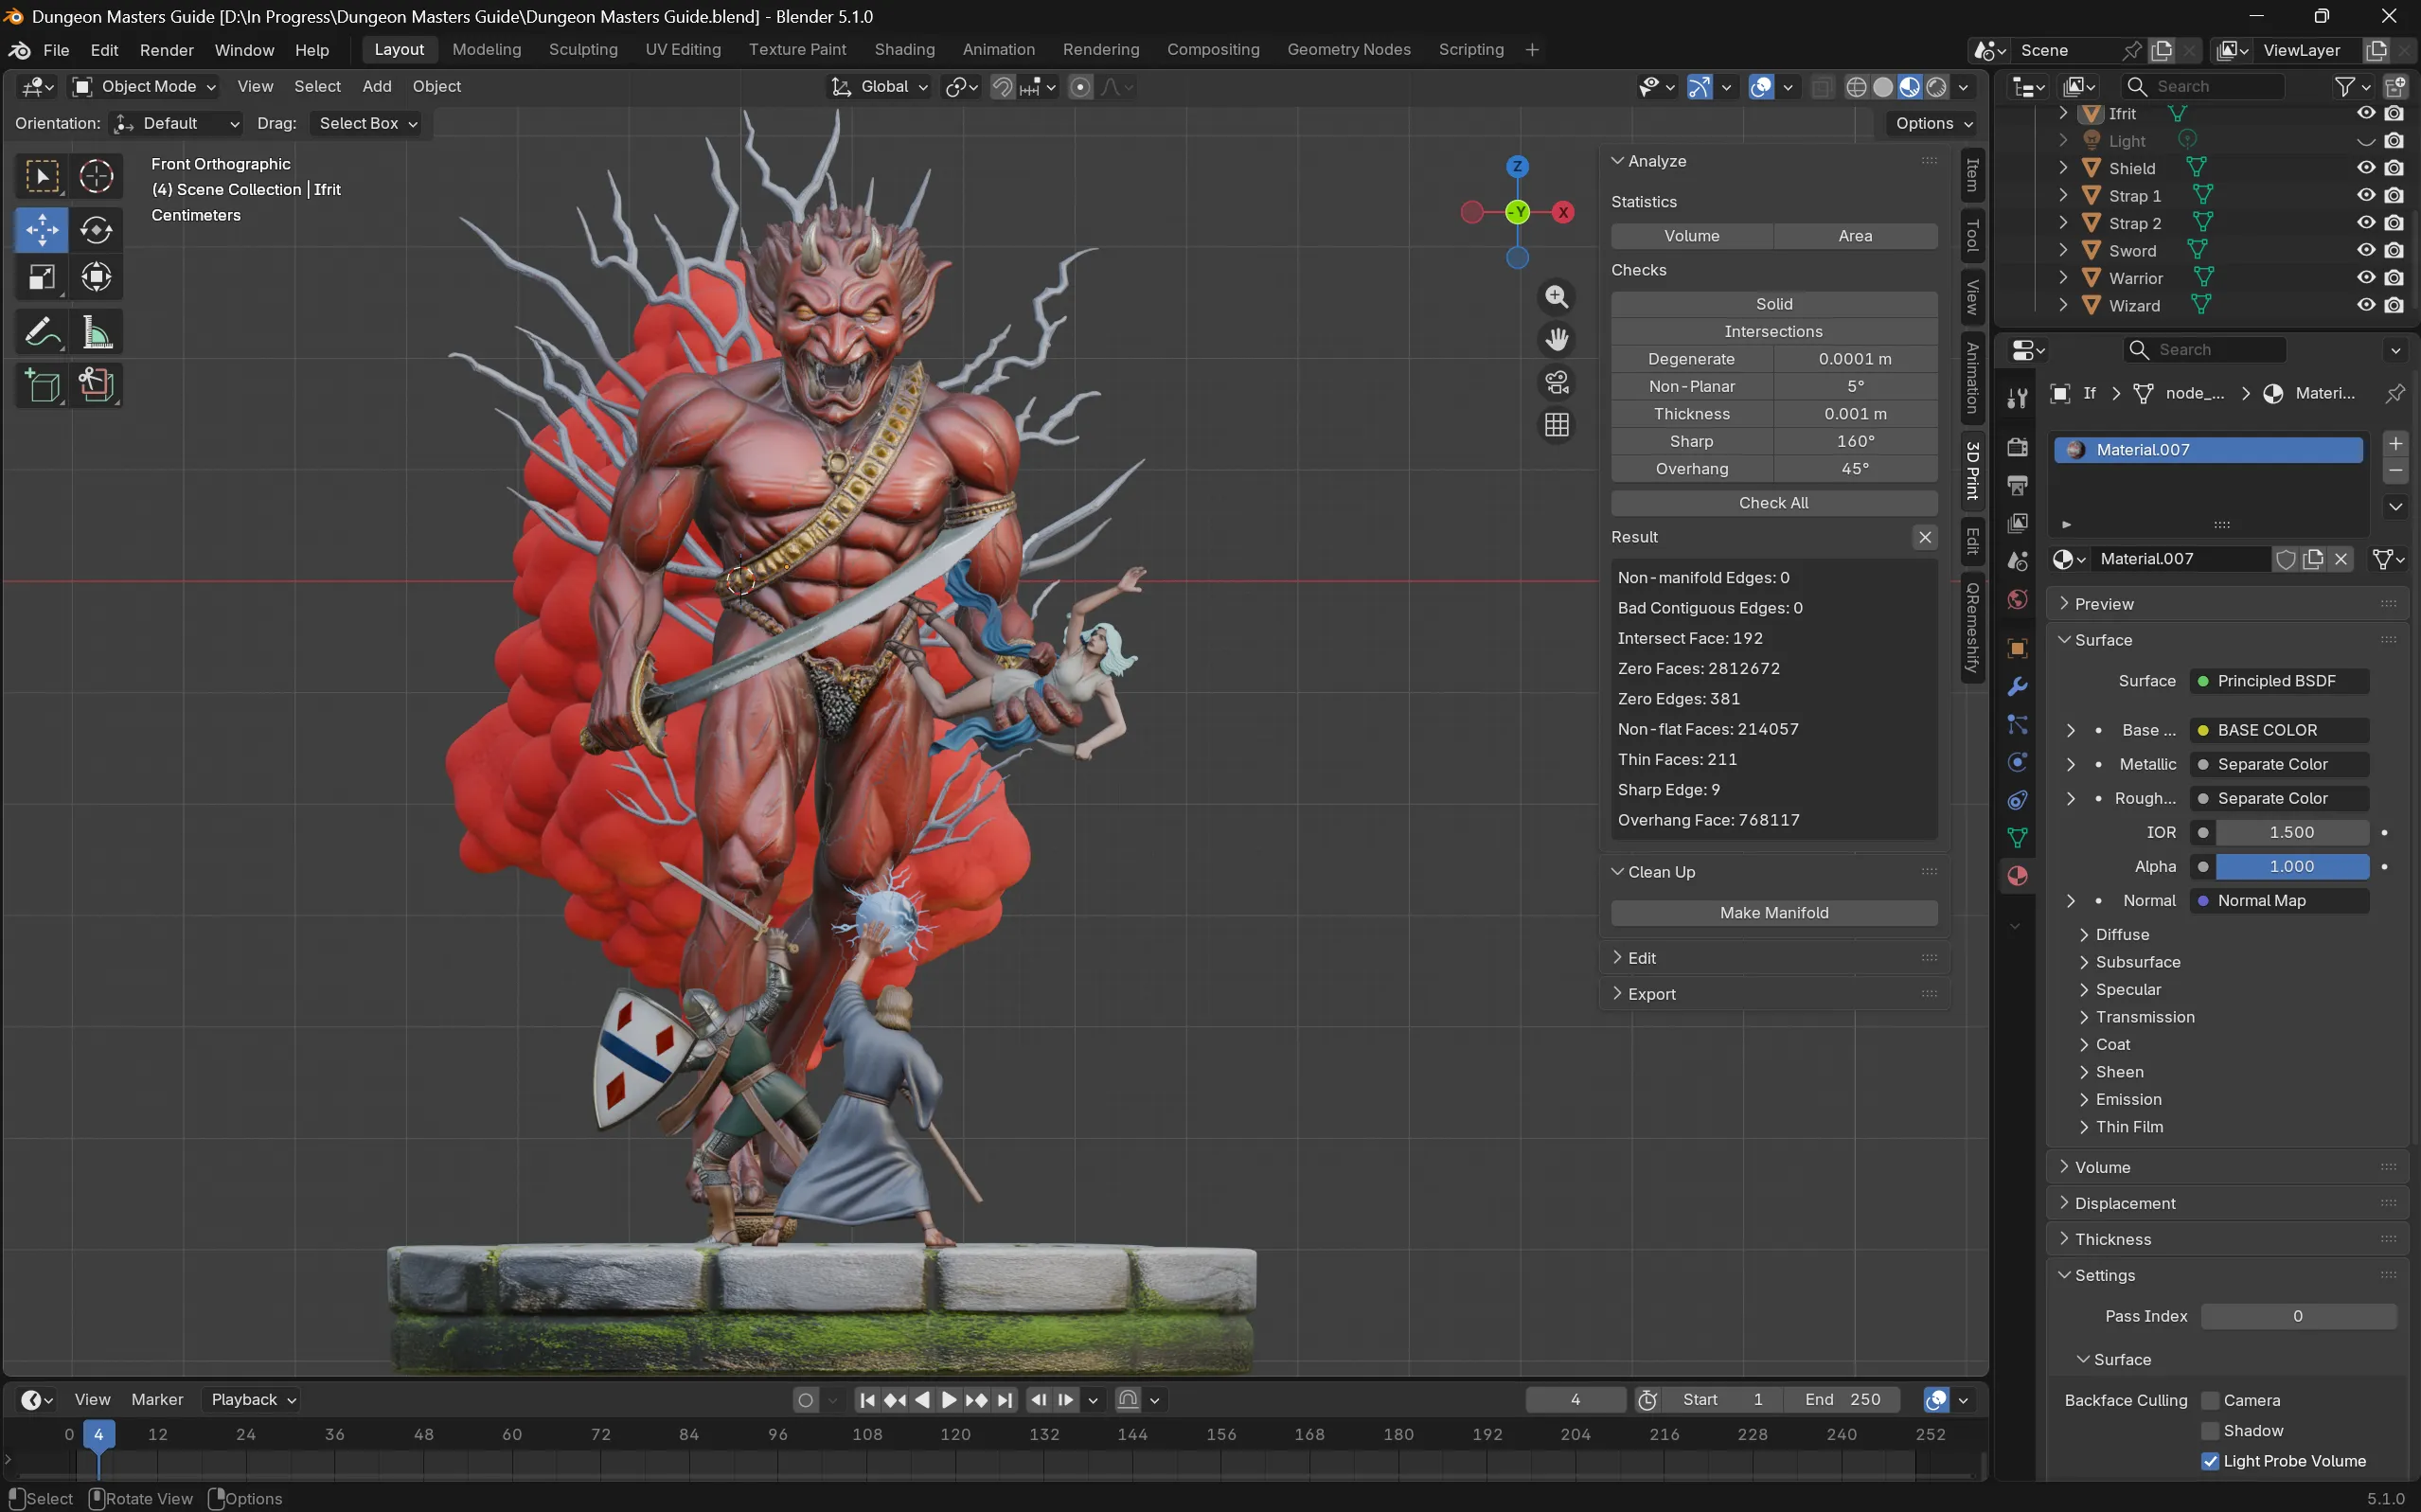
Task: Toggle viewport visibility of Wizard
Action: 2365,305
